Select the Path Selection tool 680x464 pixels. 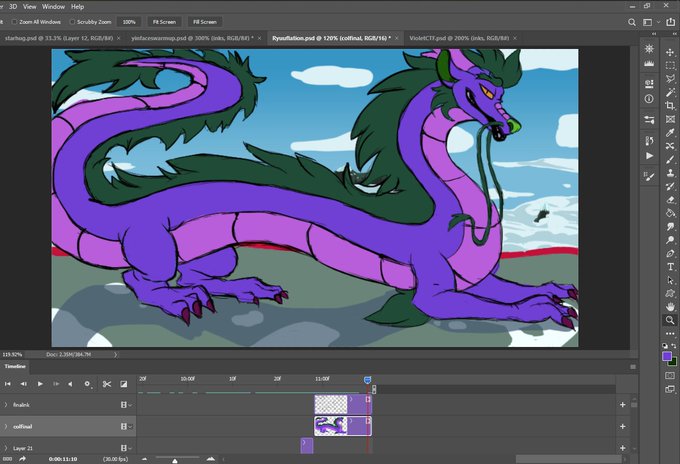[x=670, y=280]
